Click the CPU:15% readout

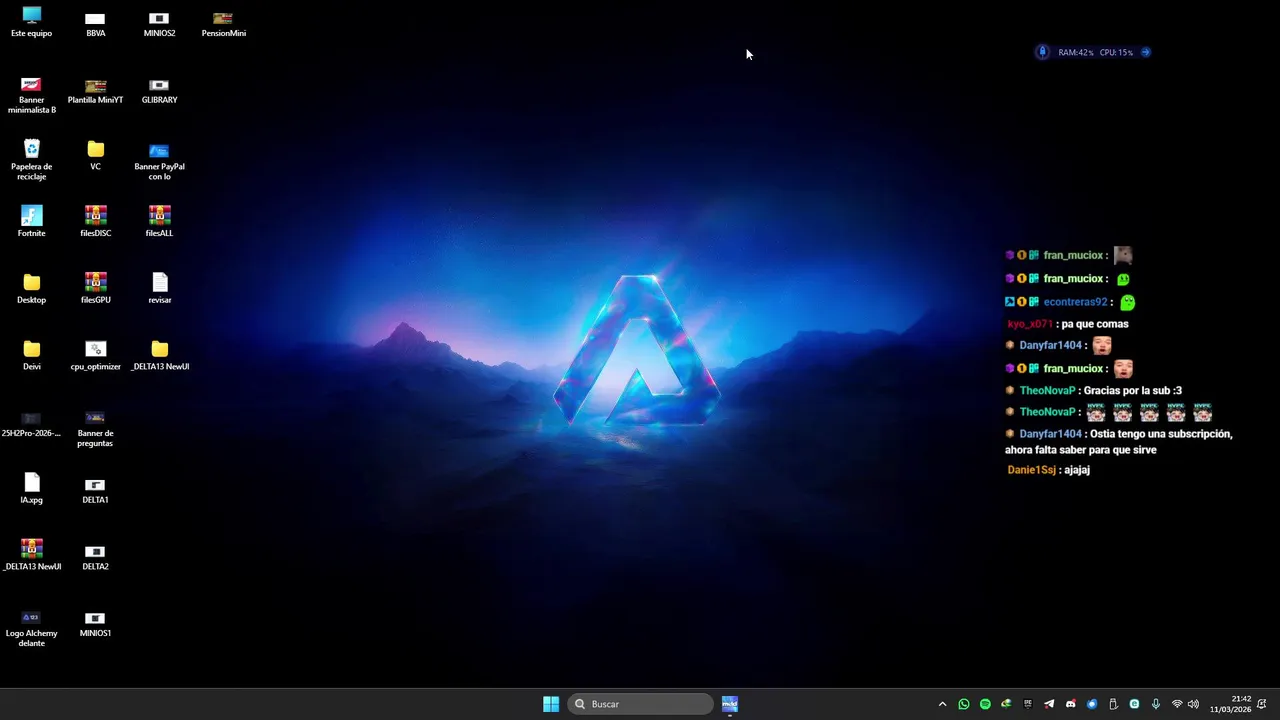[1116, 52]
